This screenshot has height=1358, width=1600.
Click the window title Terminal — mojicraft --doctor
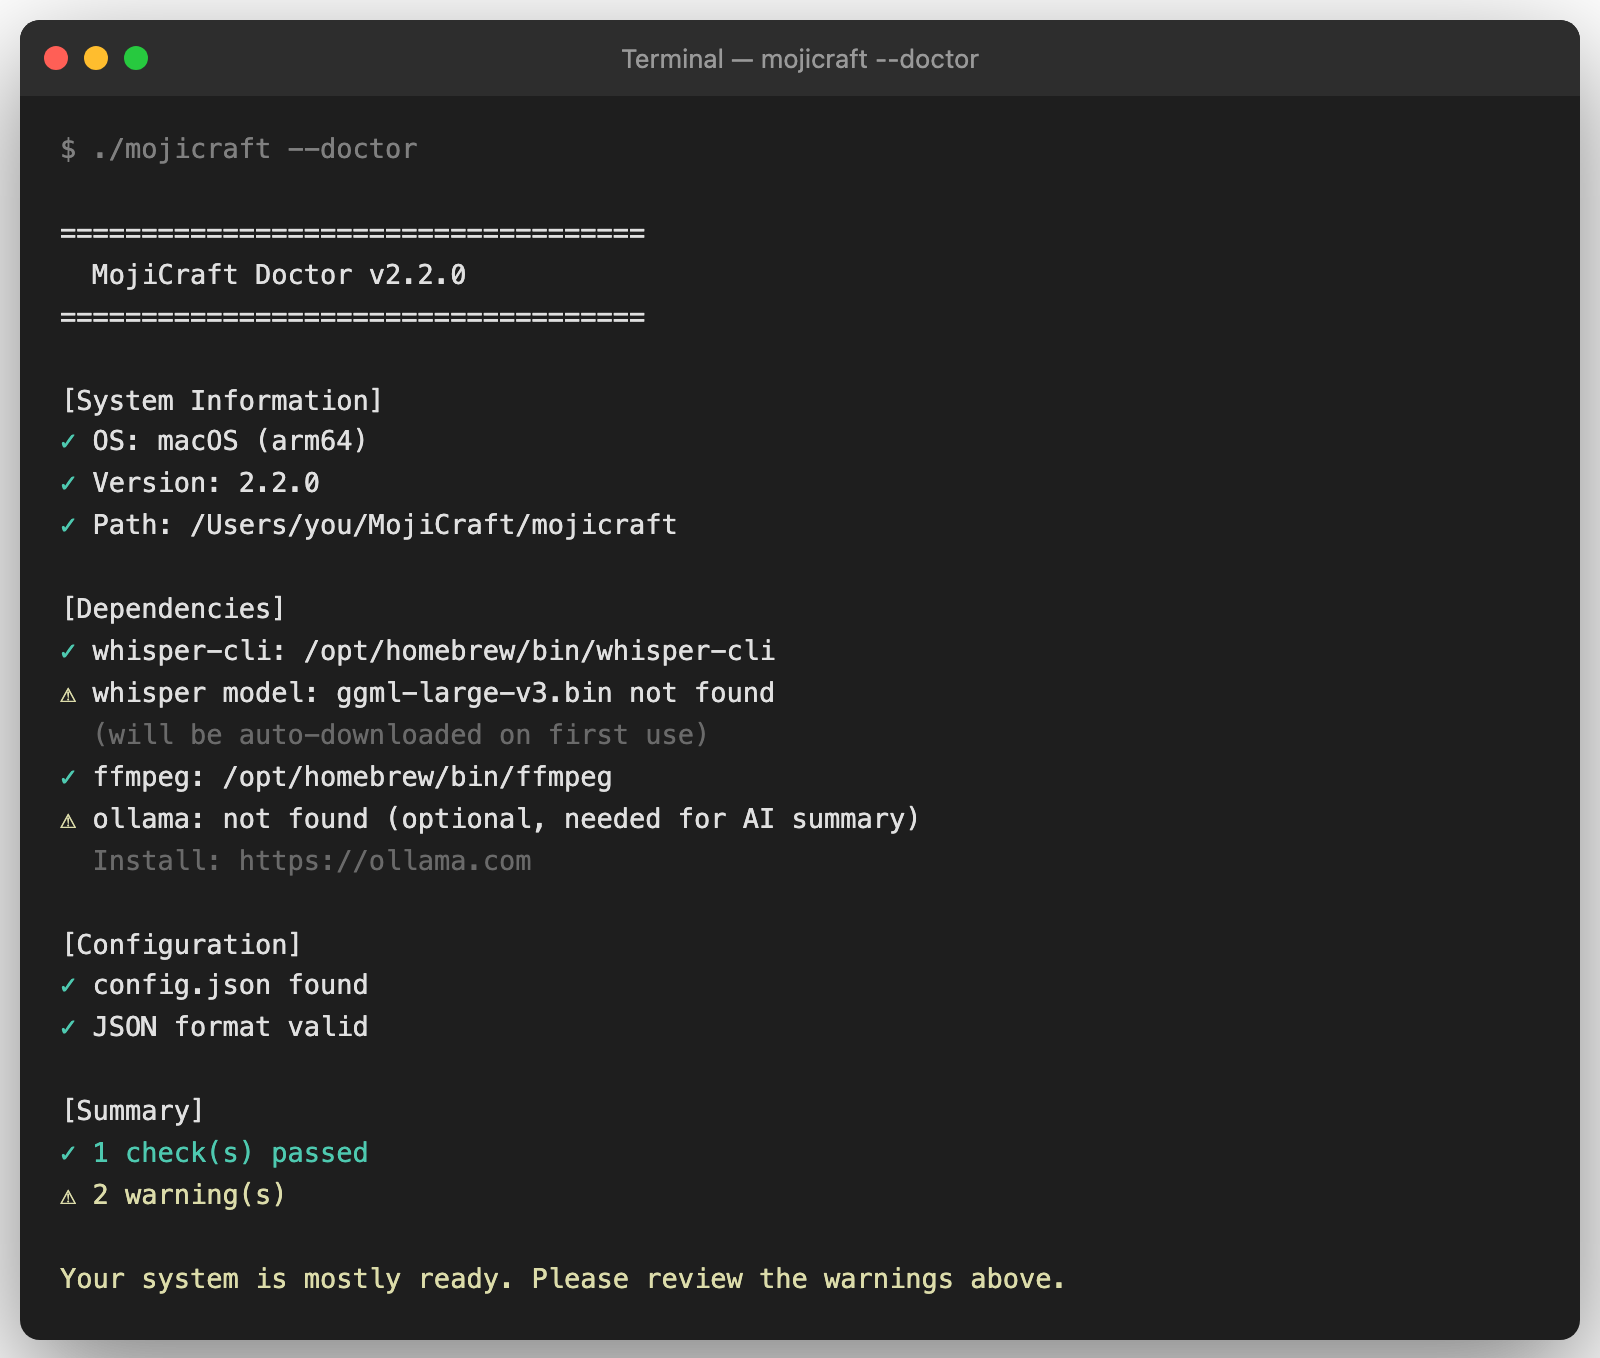(x=800, y=59)
